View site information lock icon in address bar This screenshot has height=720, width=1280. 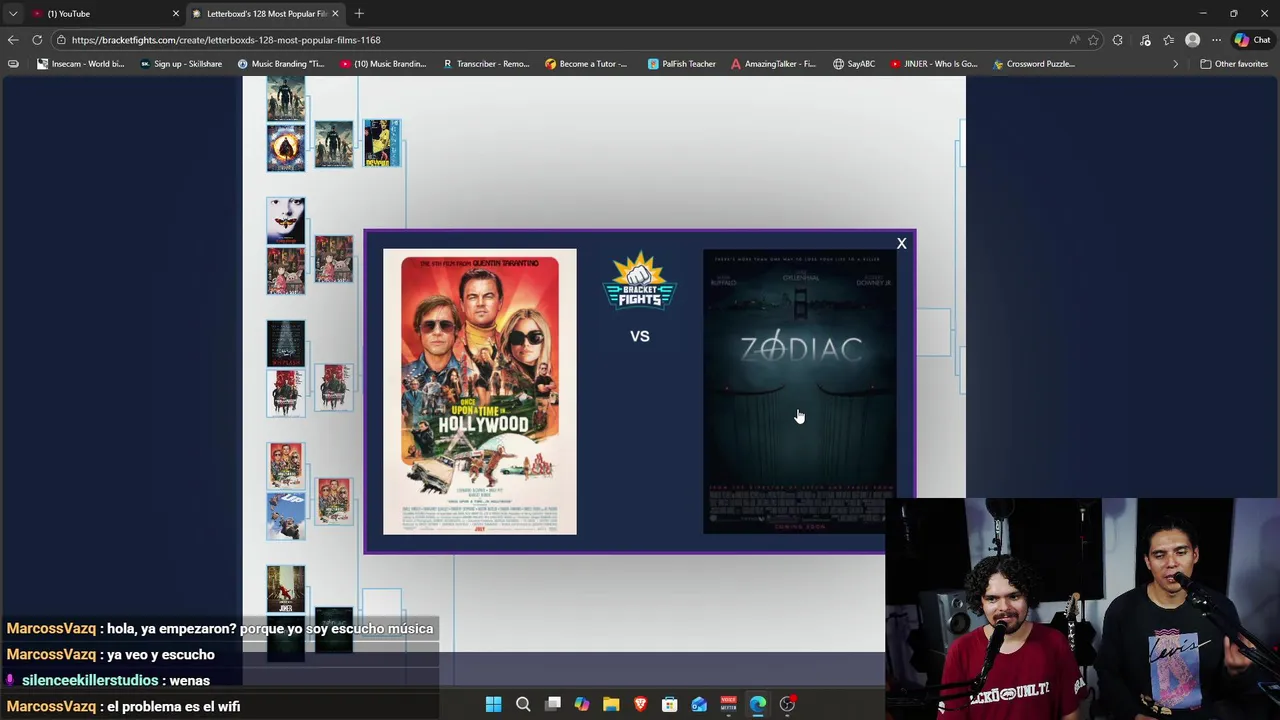pos(61,40)
